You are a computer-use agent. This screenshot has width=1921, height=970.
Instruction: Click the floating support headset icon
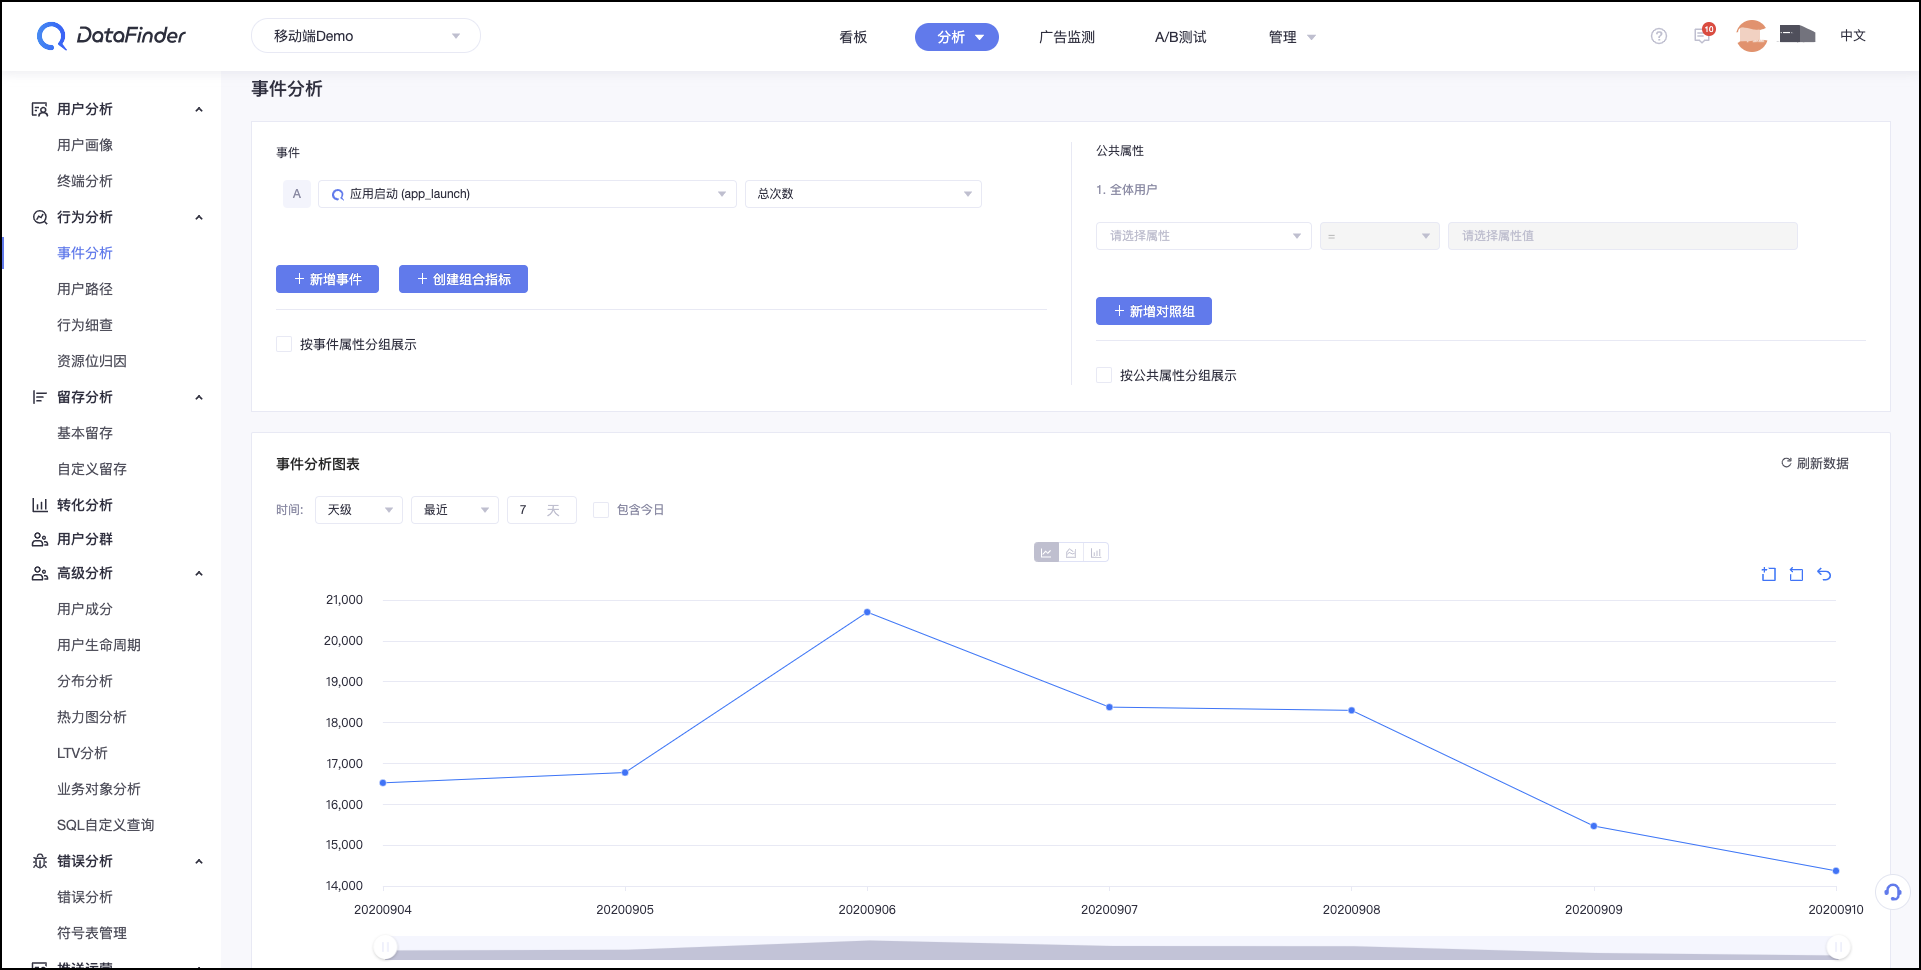pos(1893,892)
